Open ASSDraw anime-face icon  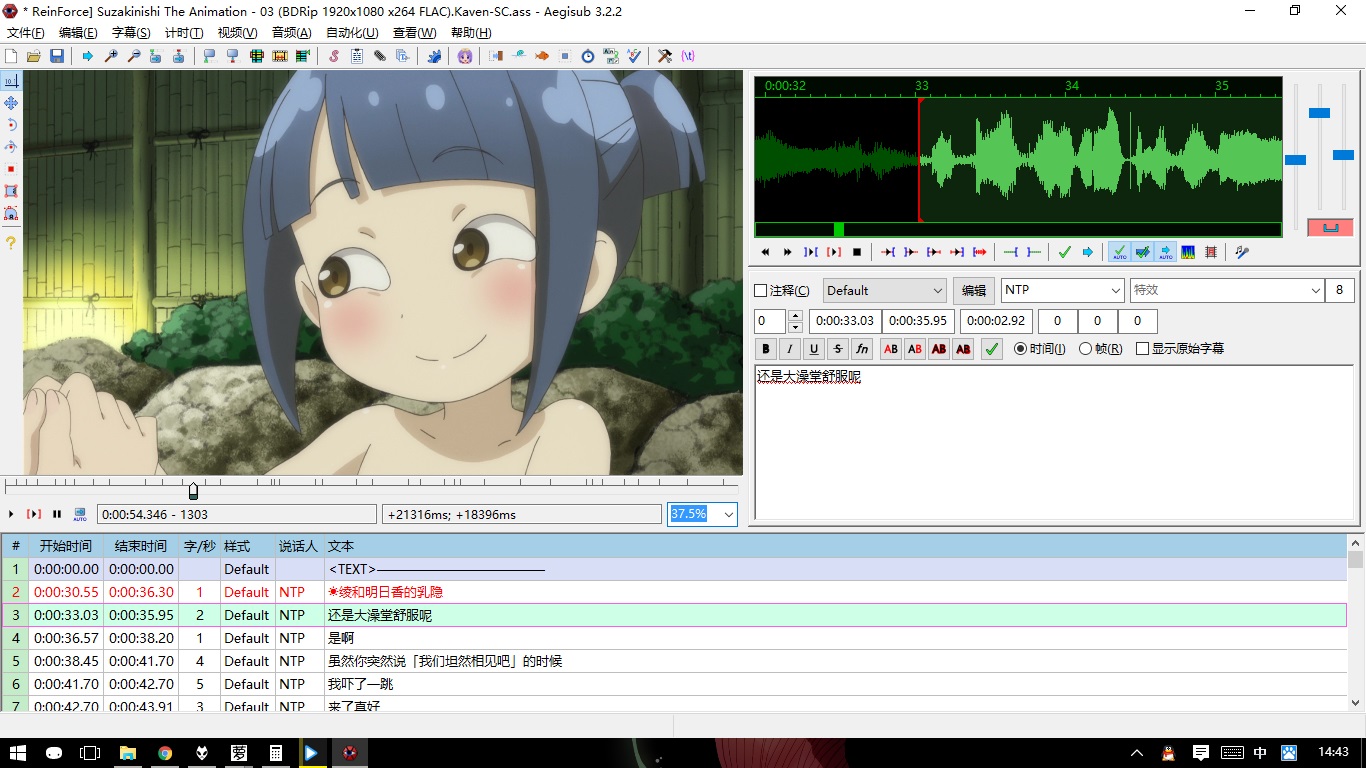(x=465, y=56)
